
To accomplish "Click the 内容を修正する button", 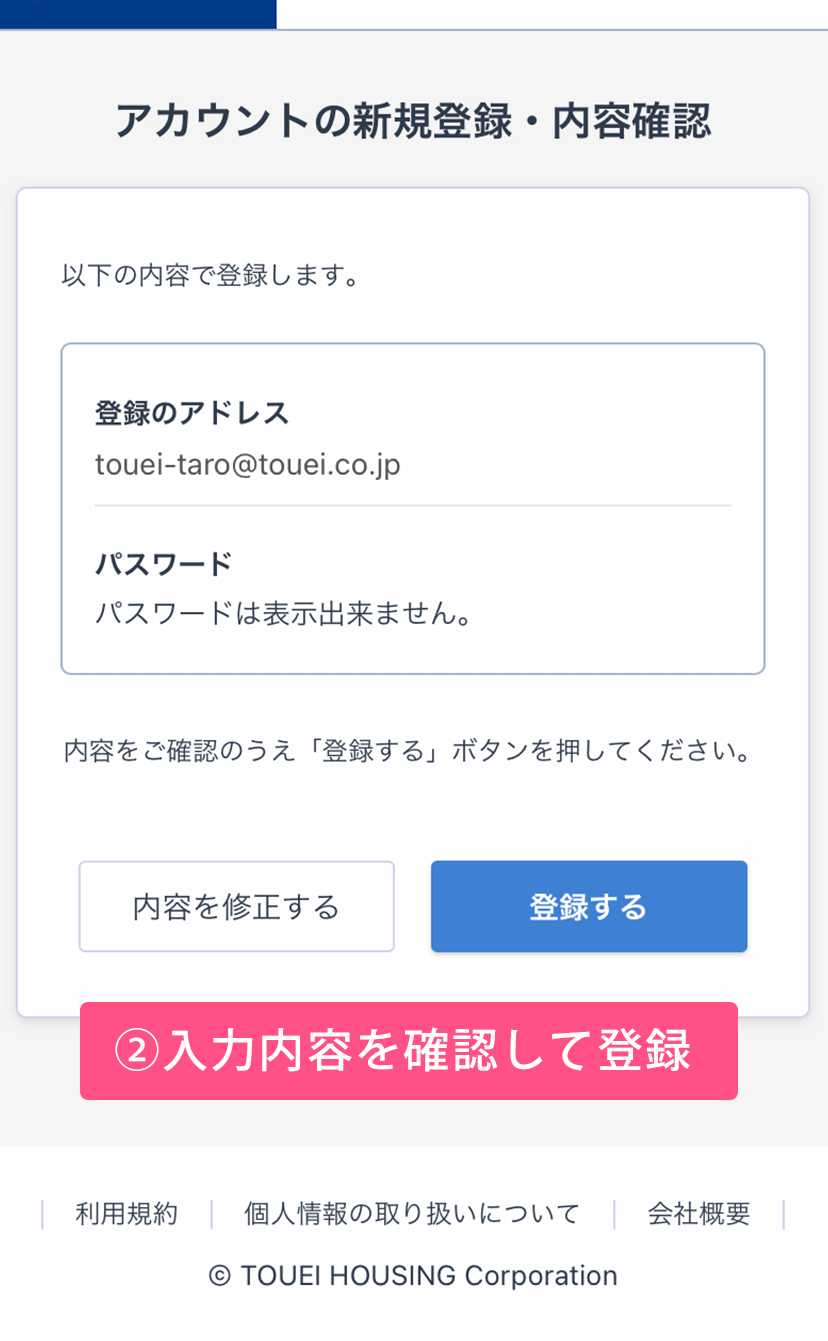I will [x=236, y=907].
